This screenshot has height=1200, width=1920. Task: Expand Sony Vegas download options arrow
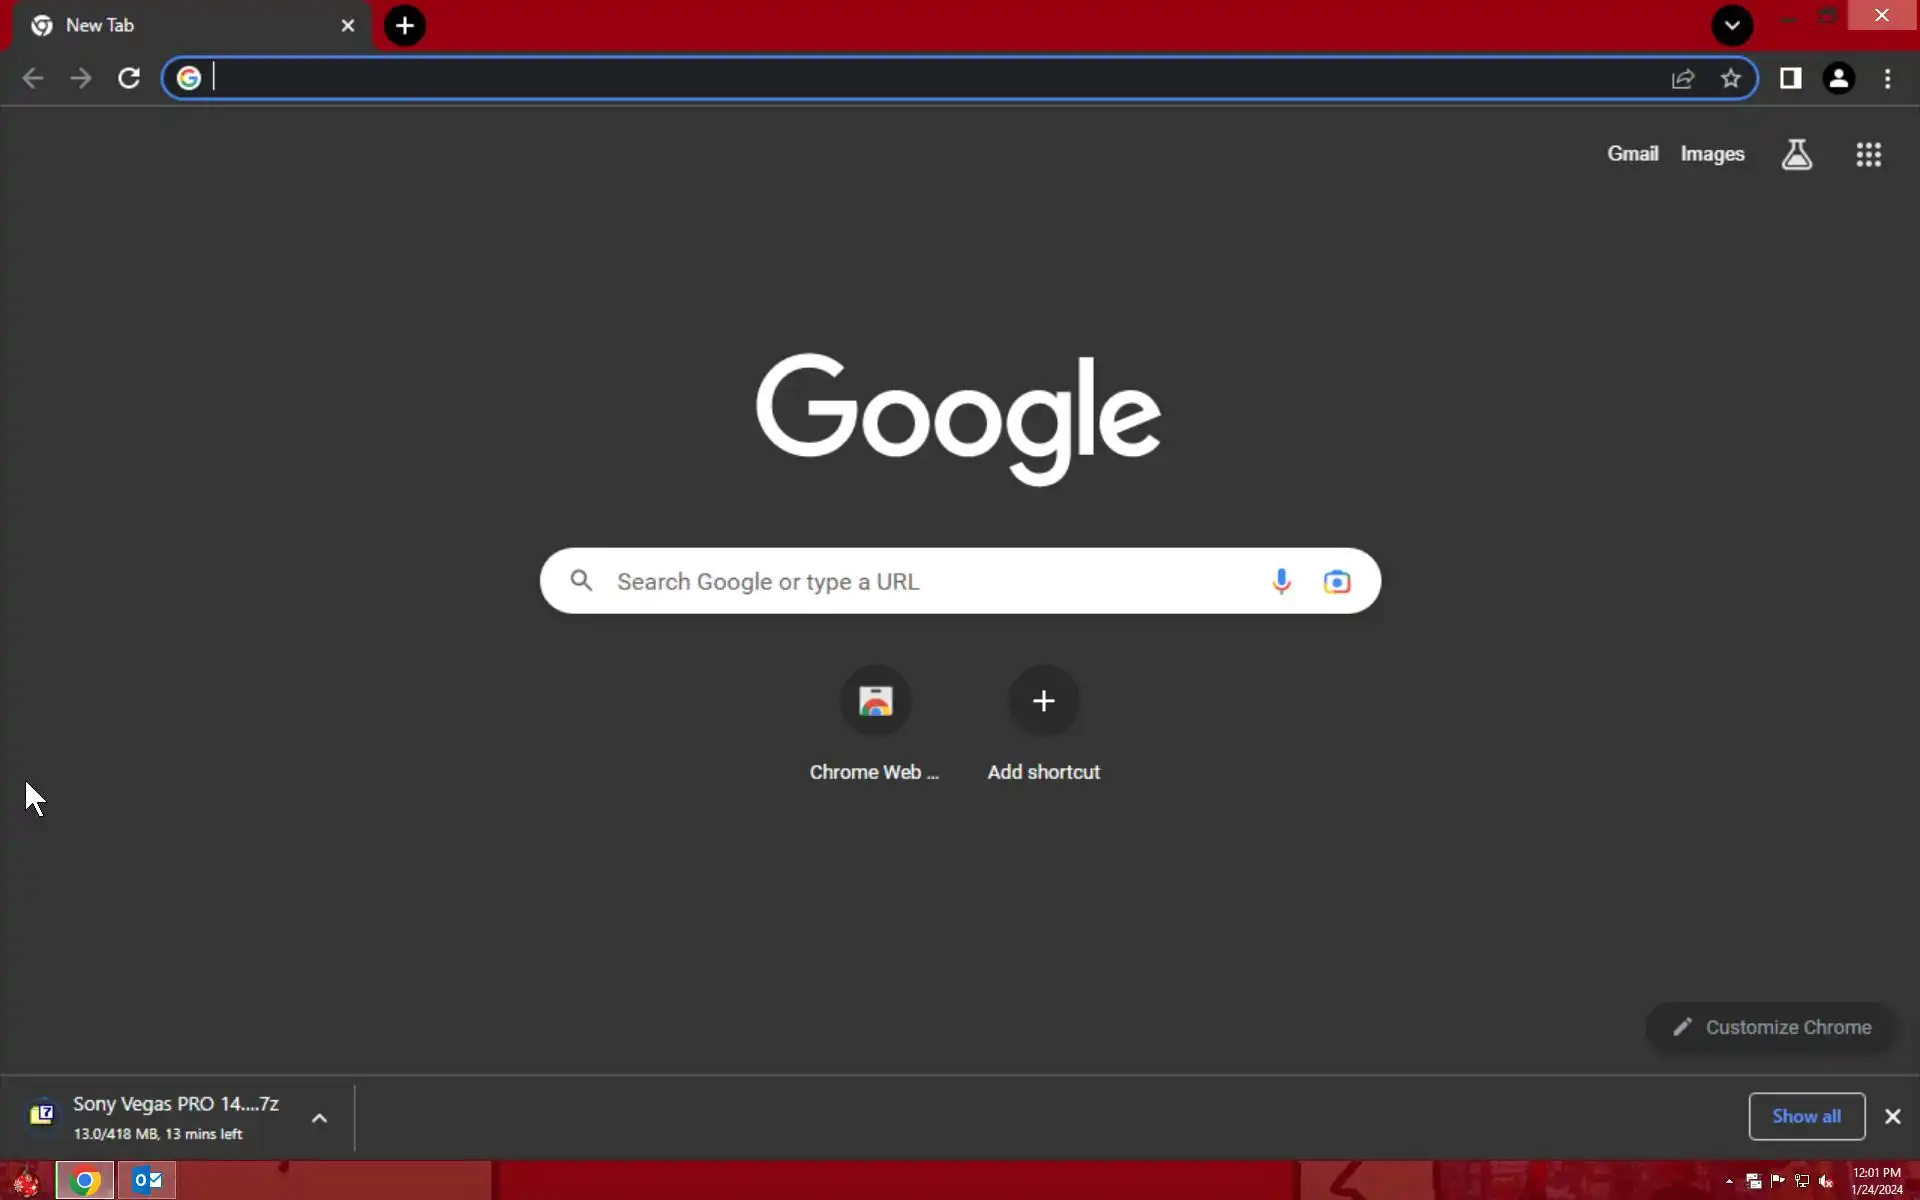[x=319, y=1118]
